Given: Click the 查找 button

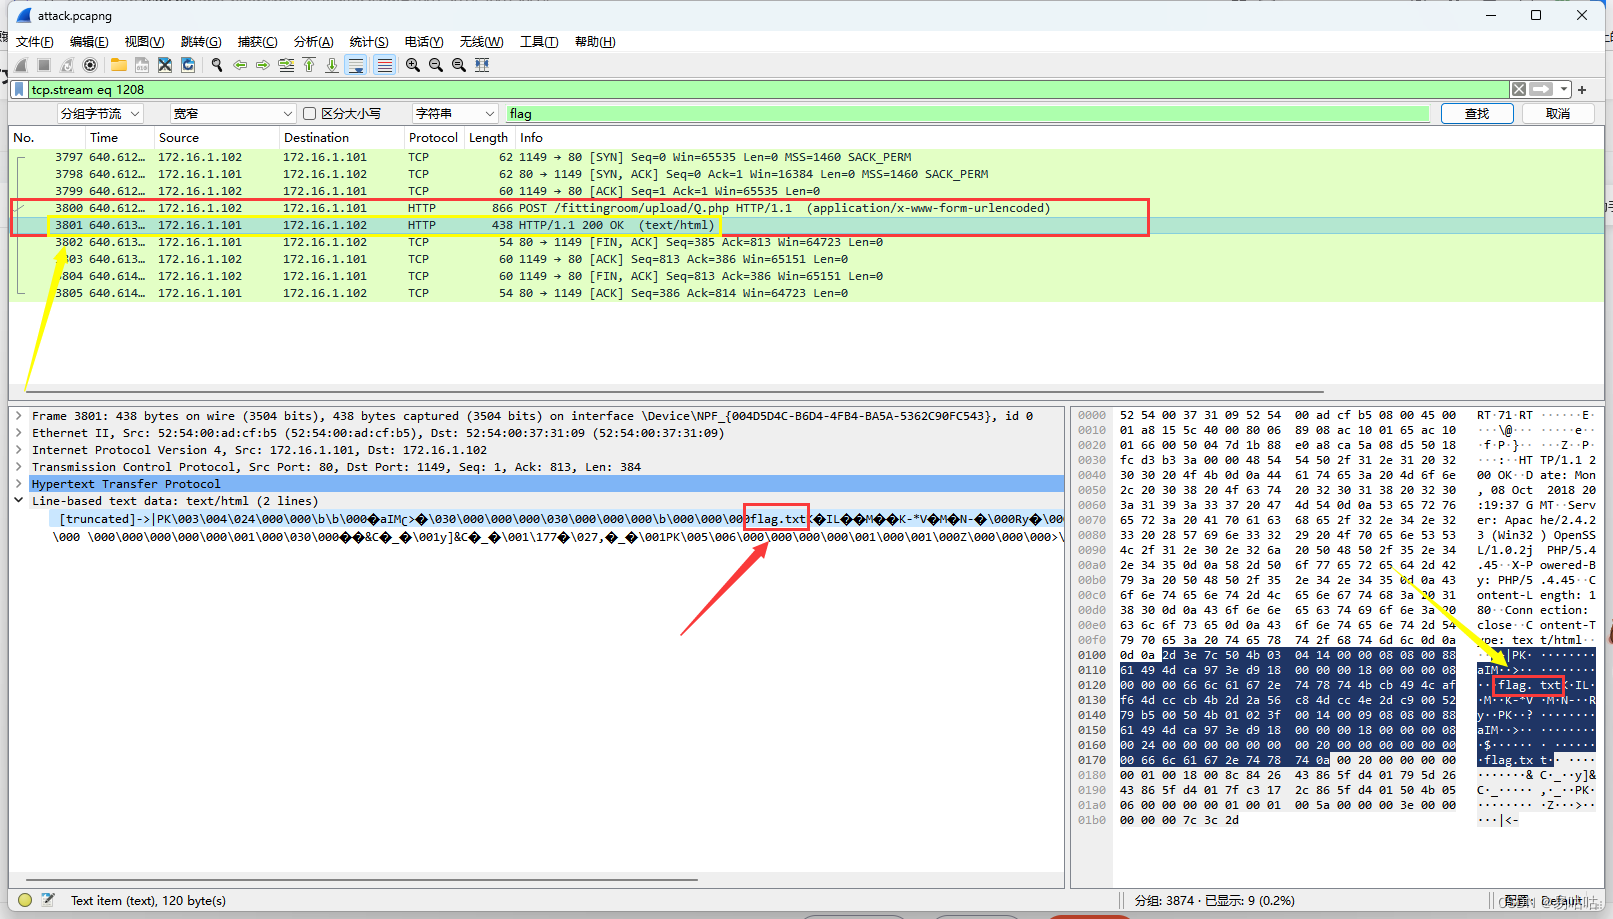Looking at the screenshot, I should (x=1477, y=113).
